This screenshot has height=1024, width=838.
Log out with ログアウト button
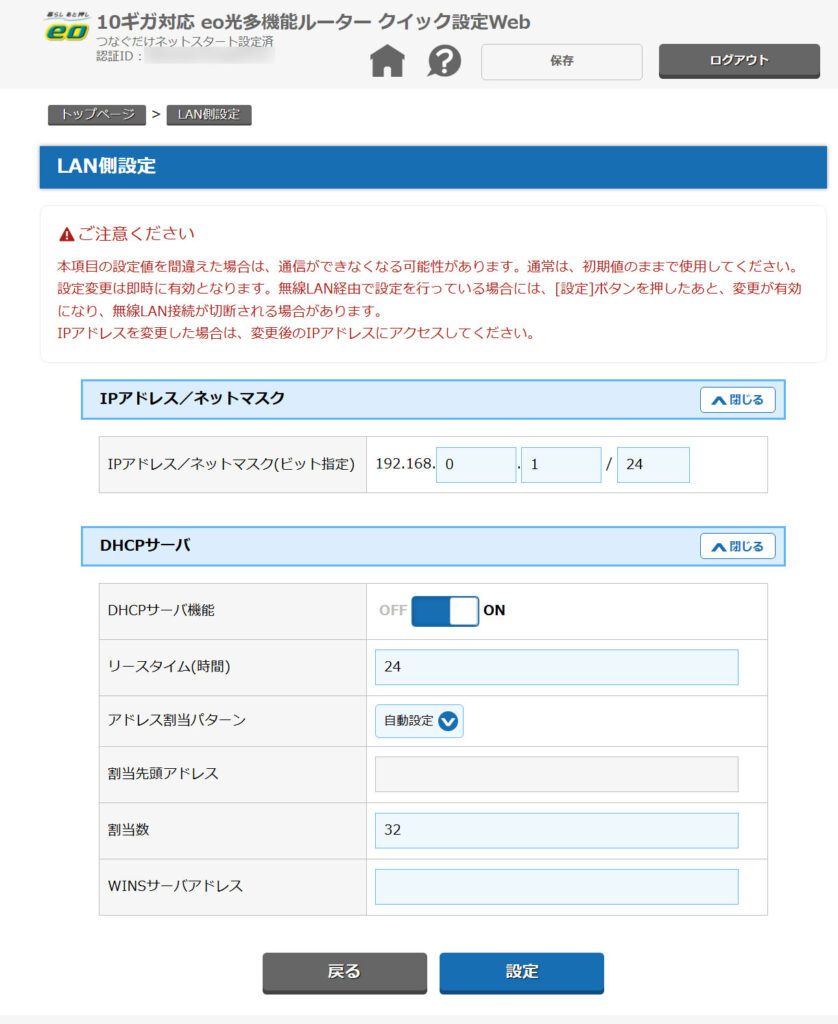point(739,61)
